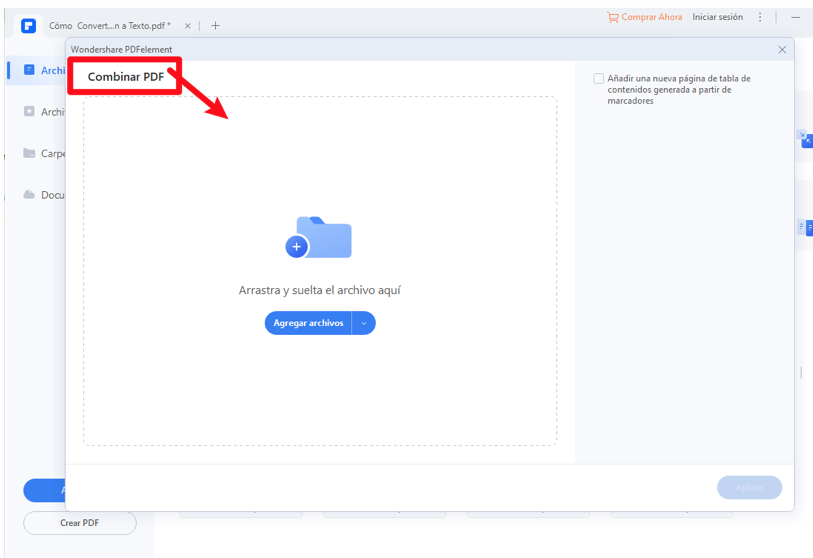Click the add folder icon in drop area
813x558 pixels.
(x=319, y=238)
